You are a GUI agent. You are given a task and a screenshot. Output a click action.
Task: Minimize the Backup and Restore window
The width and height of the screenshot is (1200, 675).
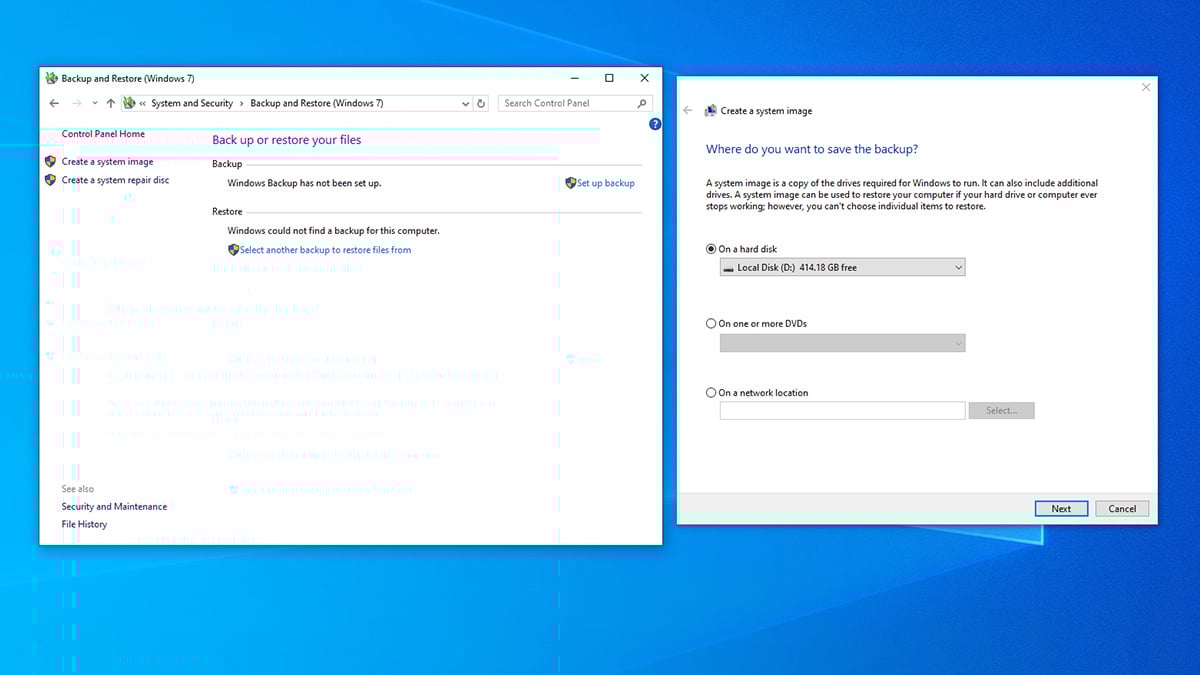point(574,77)
